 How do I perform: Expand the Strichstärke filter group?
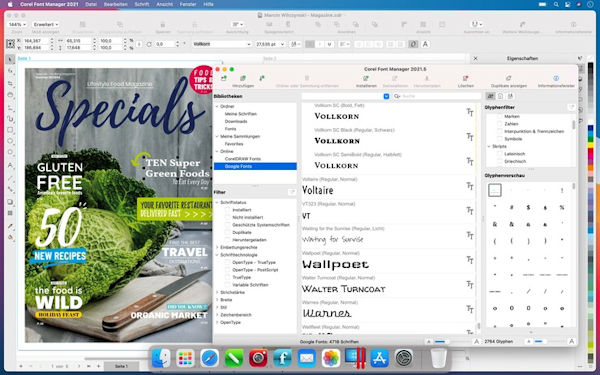coord(217,292)
